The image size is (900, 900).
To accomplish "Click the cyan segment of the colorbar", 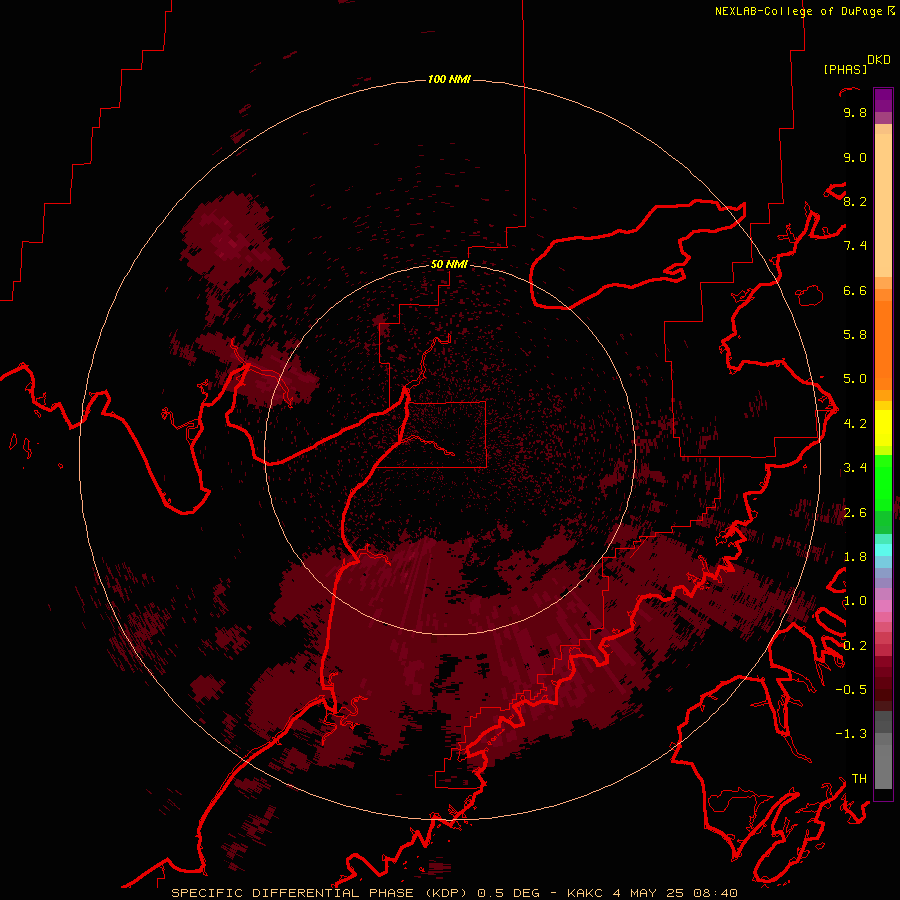I will tap(883, 550).
